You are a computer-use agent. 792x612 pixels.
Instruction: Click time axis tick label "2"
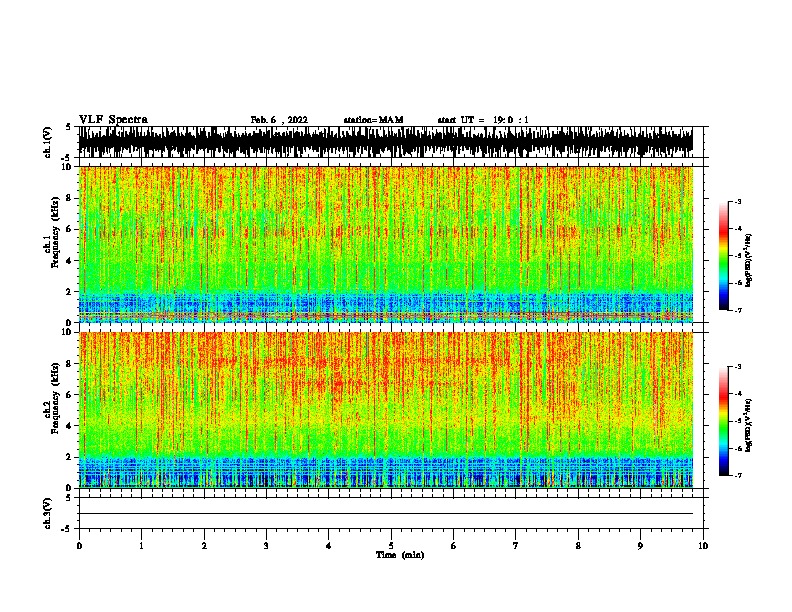(x=204, y=545)
